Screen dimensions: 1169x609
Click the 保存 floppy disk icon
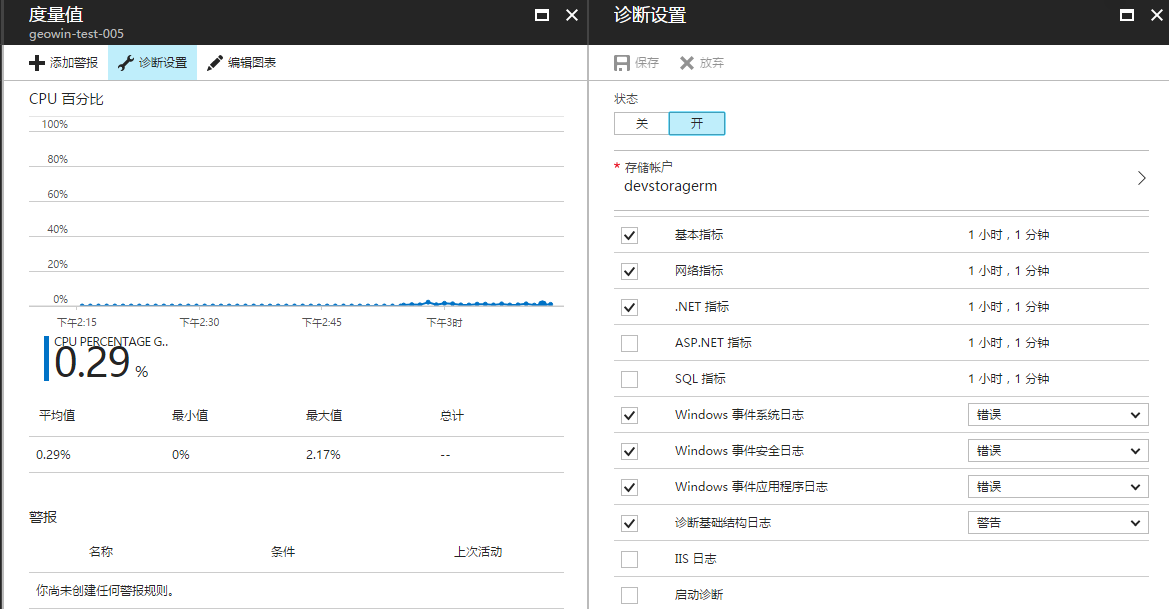[622, 63]
